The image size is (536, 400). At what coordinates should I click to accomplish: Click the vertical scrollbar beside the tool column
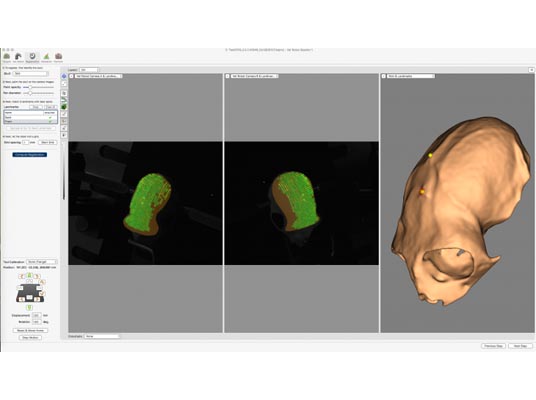64,171
